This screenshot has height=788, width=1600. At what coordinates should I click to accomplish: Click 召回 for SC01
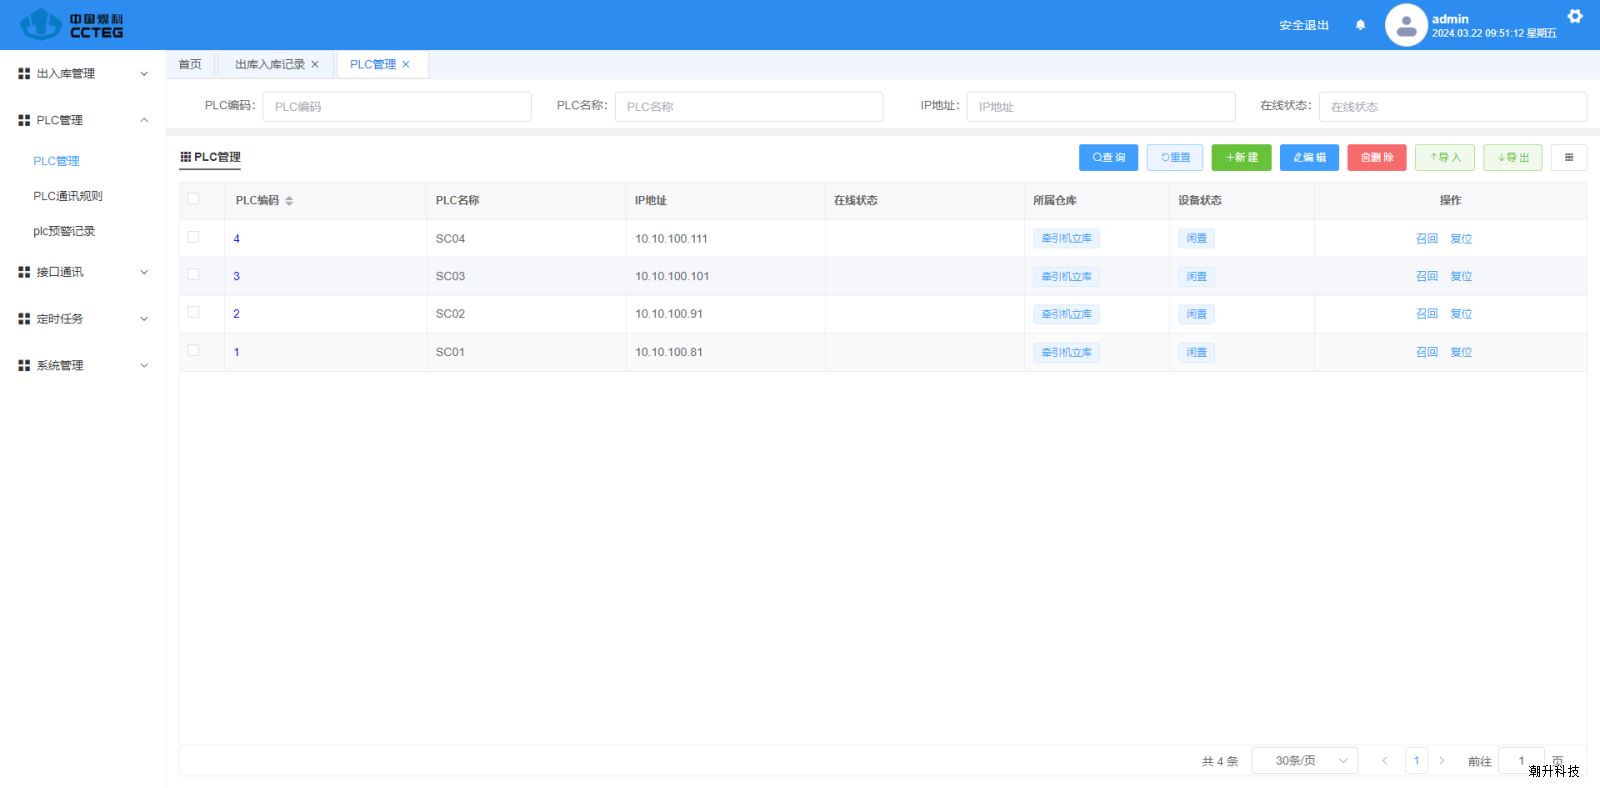tap(1427, 352)
